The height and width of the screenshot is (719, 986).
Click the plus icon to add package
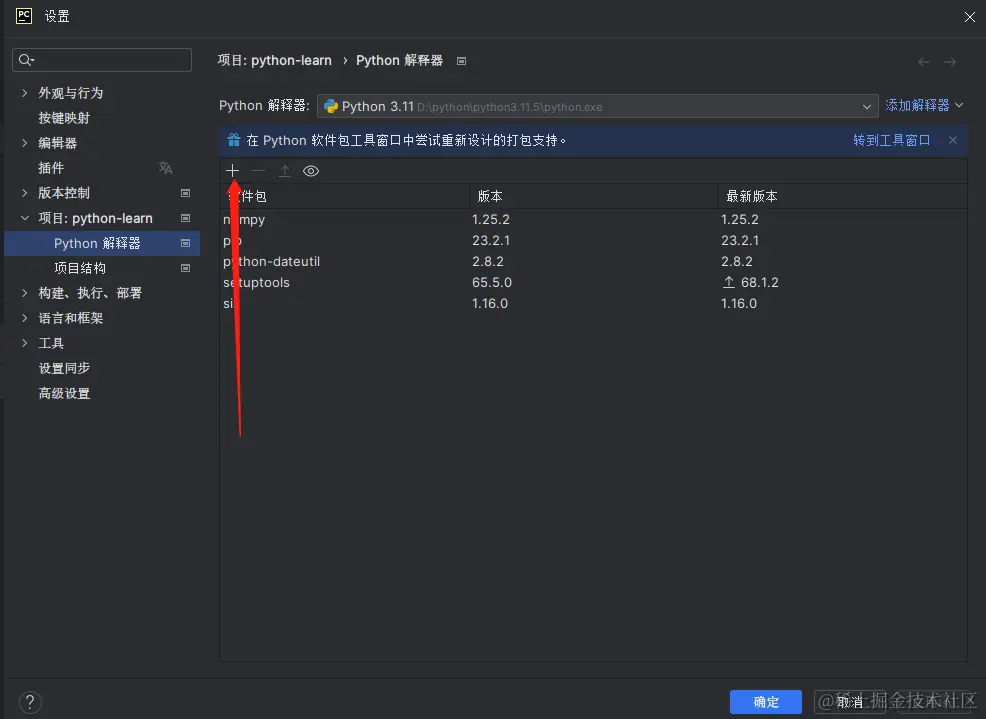[x=232, y=170]
